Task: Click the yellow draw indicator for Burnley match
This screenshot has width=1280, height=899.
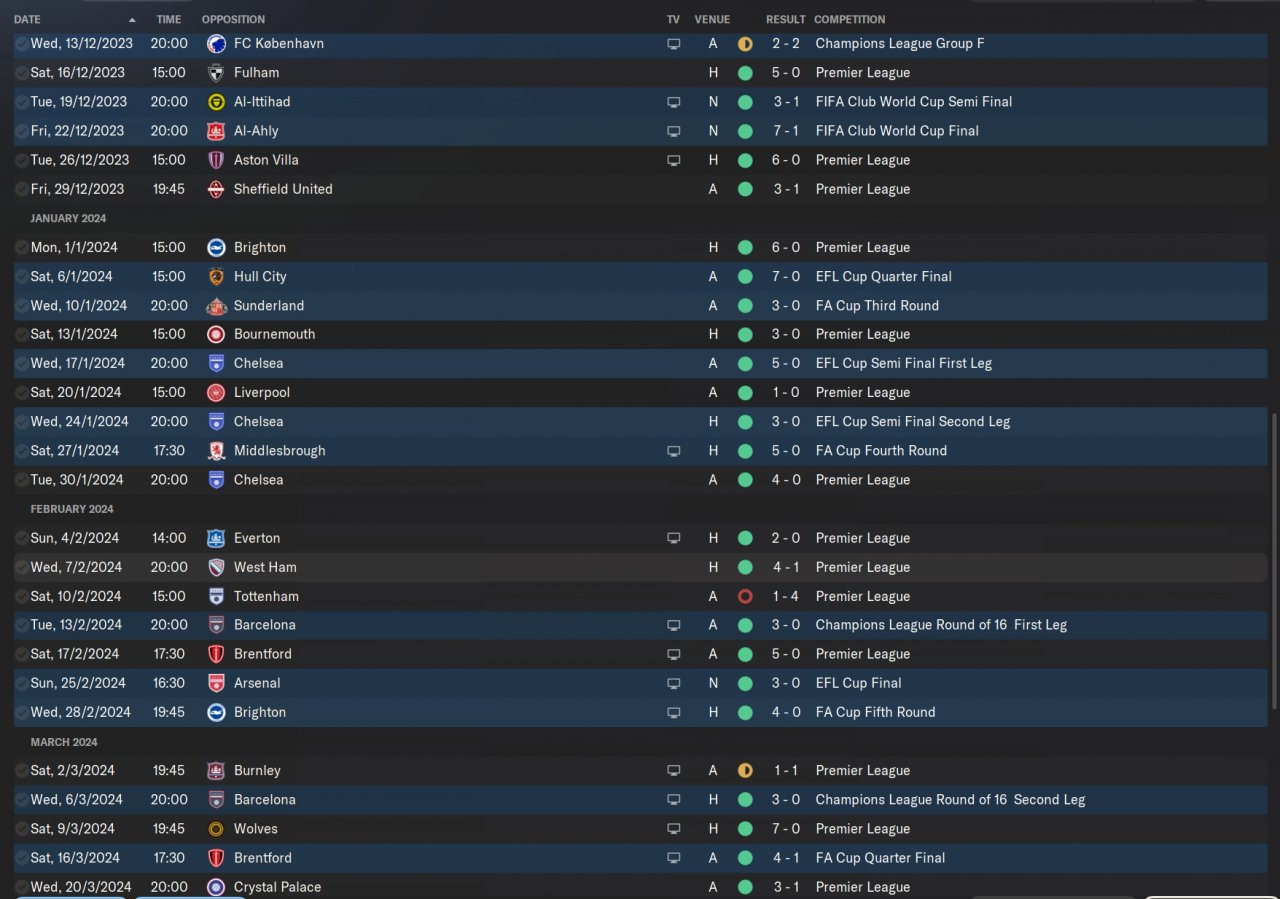Action: pos(745,770)
